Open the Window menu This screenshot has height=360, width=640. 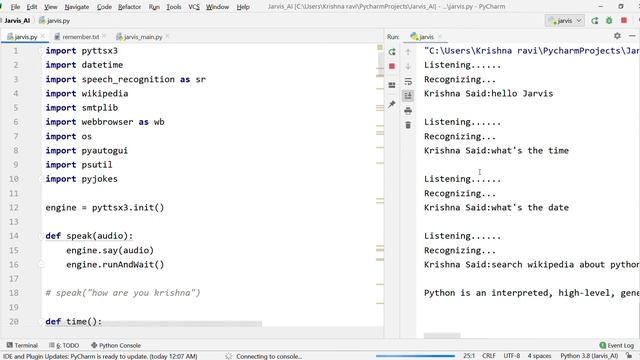click(217, 7)
